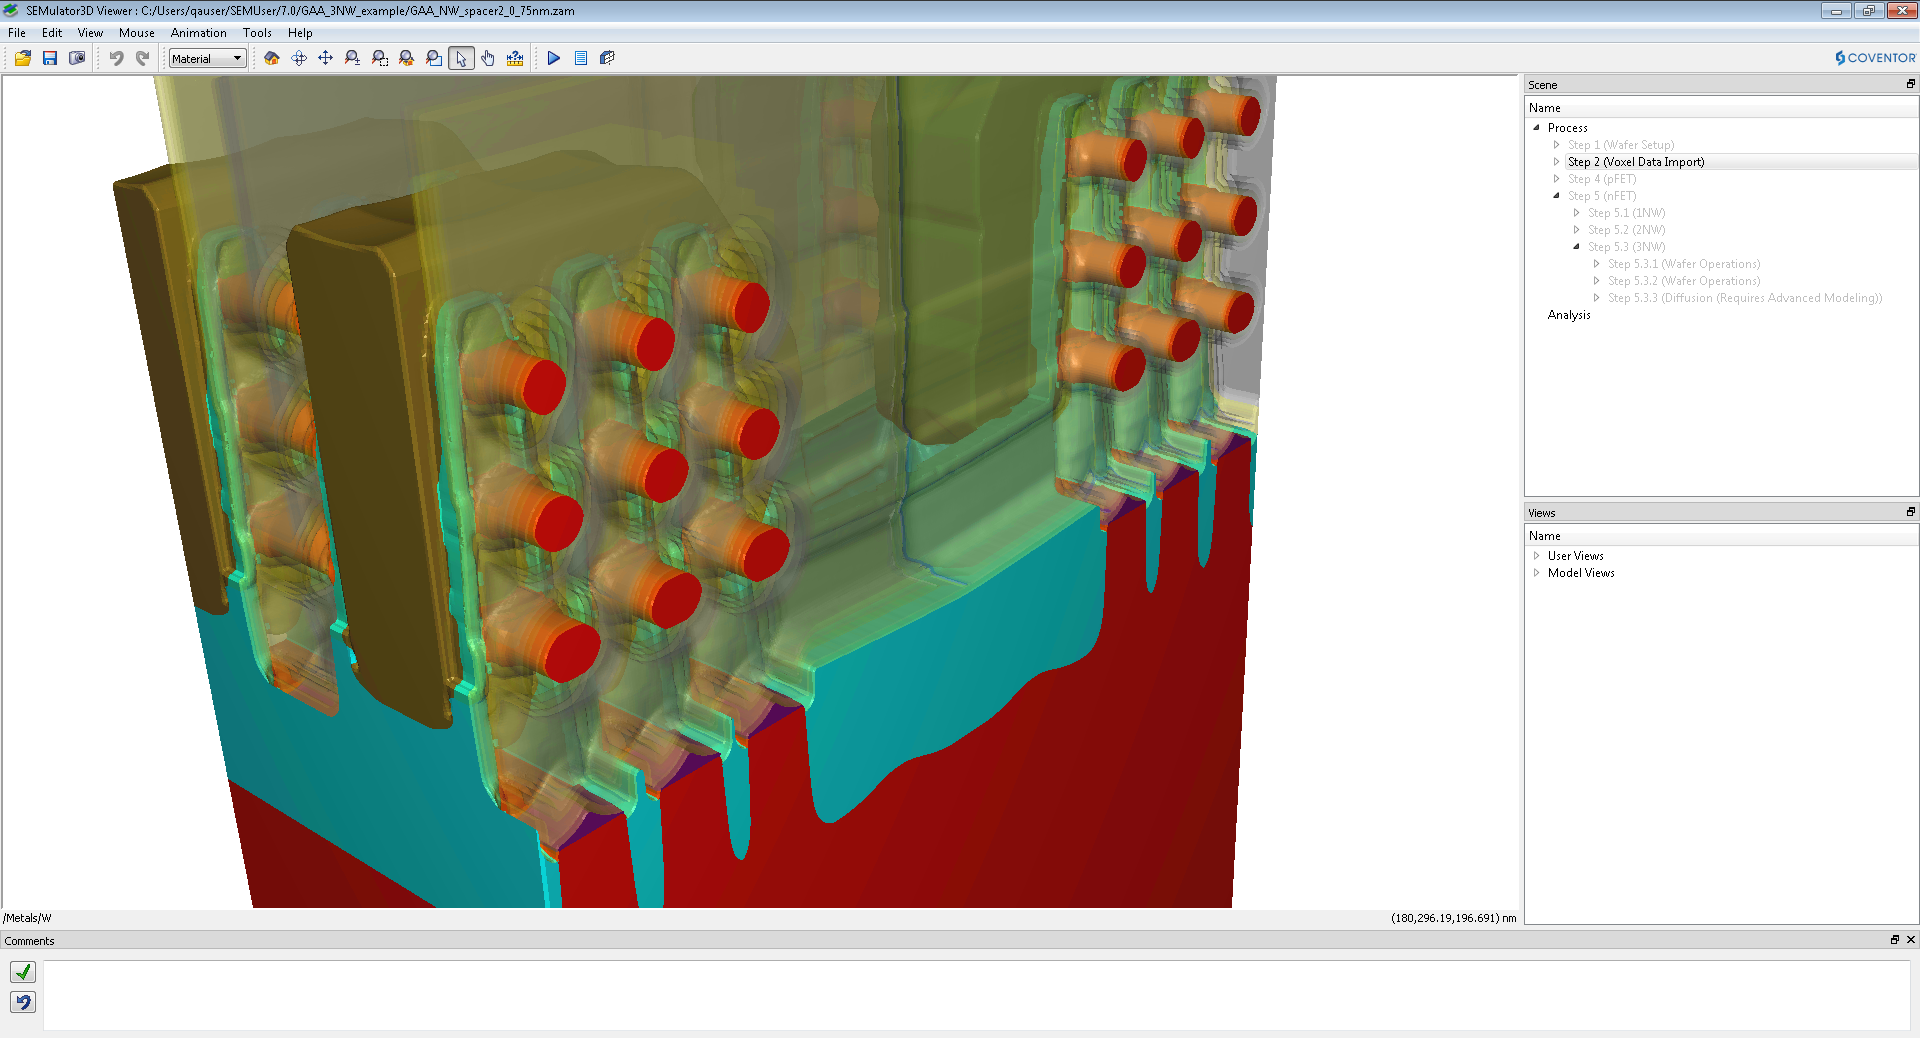This screenshot has height=1038, width=1920.
Task: Toggle the hand grab mode
Action: point(488,58)
